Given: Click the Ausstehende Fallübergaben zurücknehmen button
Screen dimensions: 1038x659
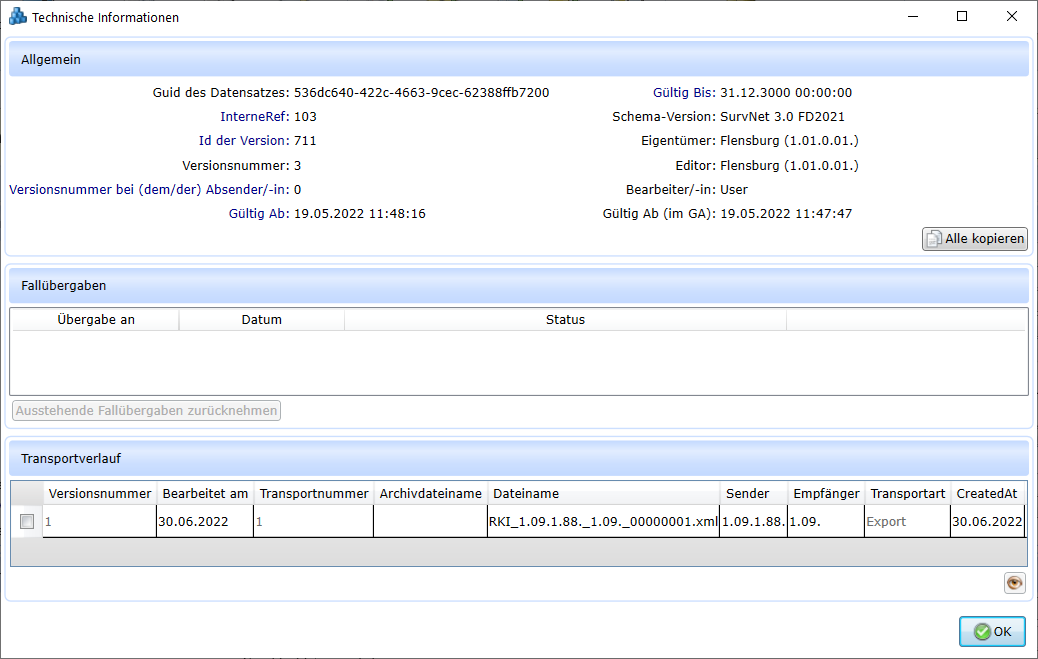Looking at the screenshot, I should 147,411.
